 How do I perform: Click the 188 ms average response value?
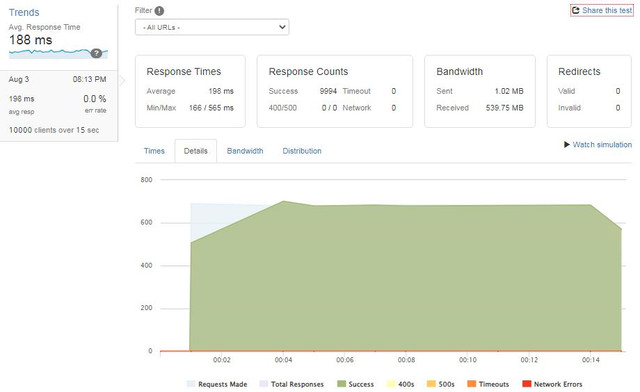[31, 40]
